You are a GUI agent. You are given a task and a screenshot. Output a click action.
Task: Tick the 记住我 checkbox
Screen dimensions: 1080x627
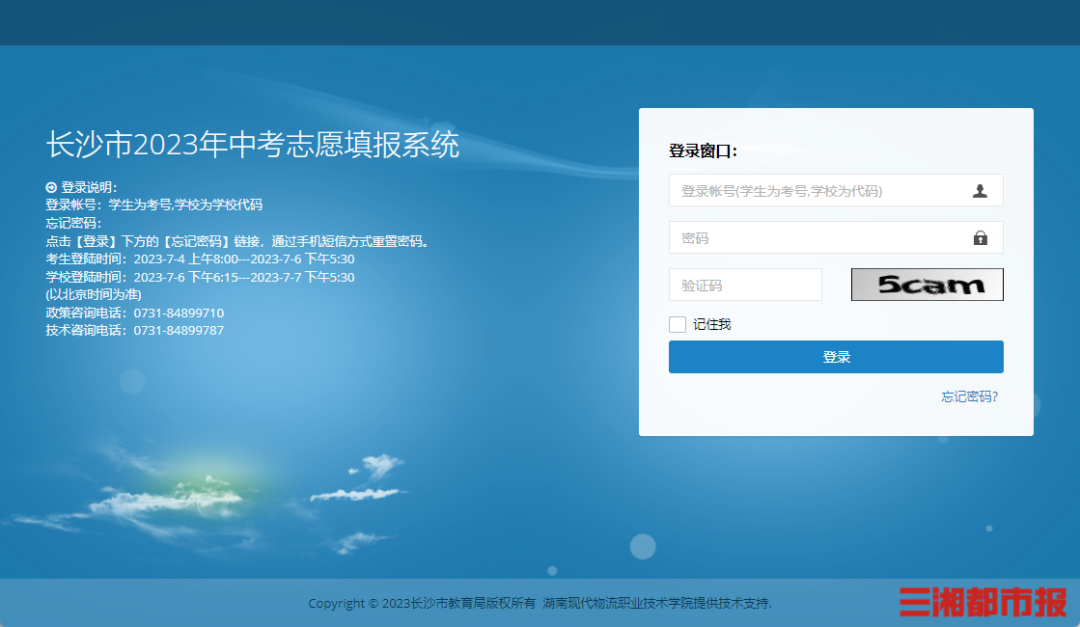677,324
